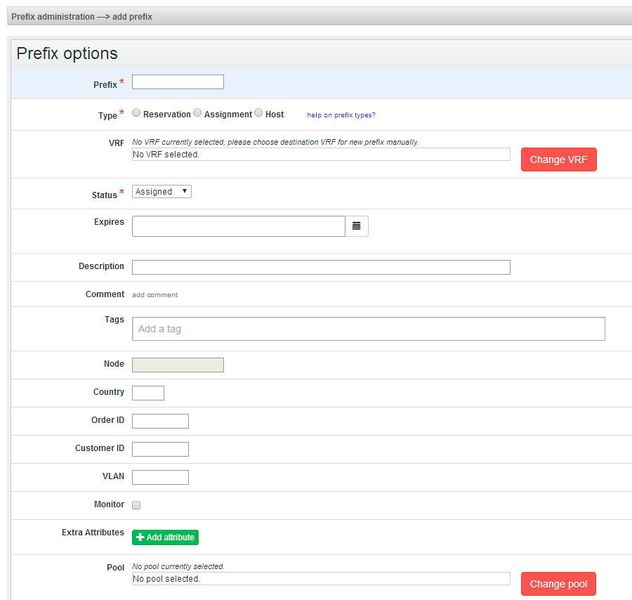
Task: Click the Node field
Action: 178,365
